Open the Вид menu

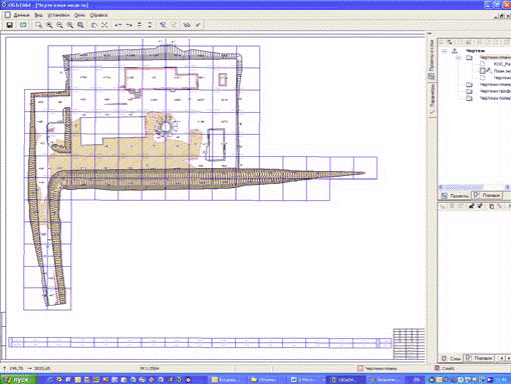39,15
